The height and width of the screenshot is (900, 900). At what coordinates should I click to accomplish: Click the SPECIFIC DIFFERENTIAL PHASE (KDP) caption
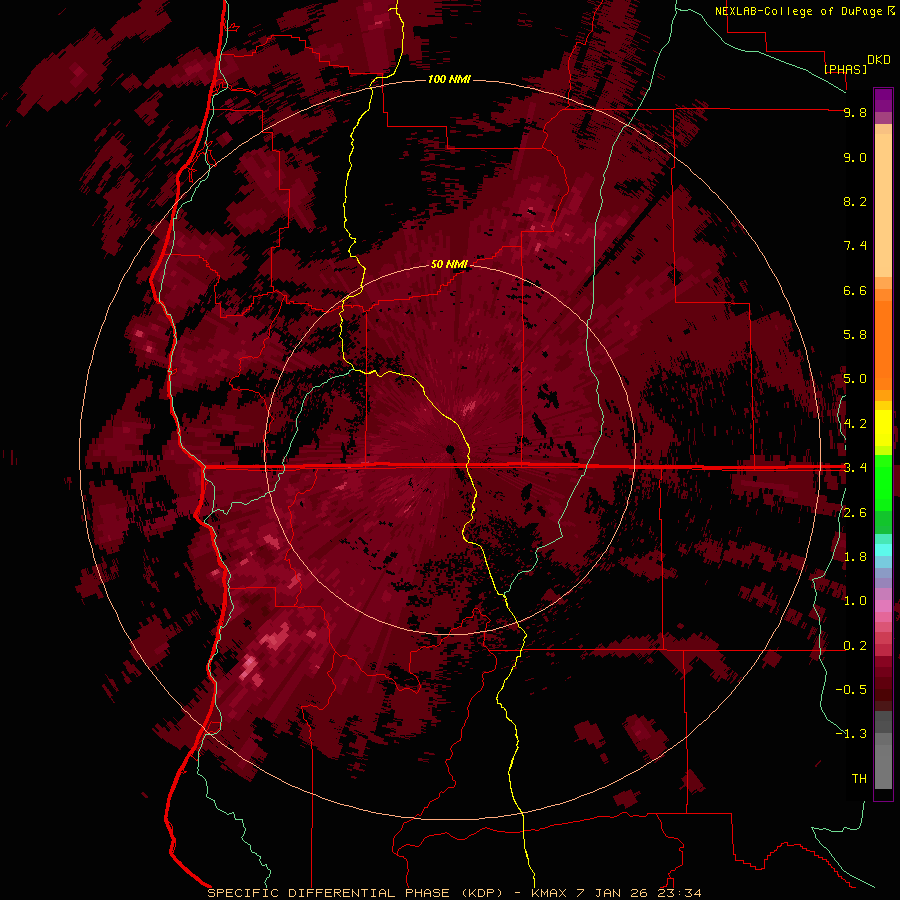coord(355,893)
